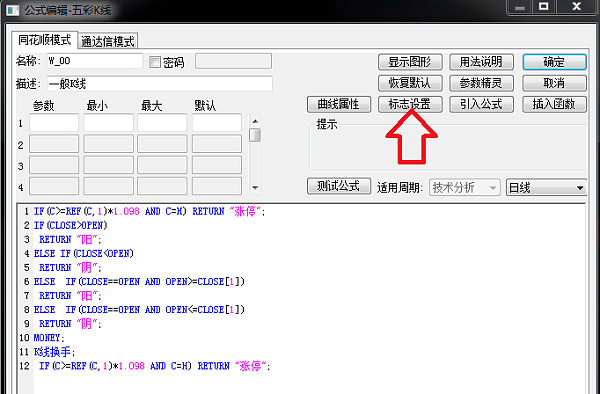
Task: Open 用法说明 usage notes
Action: click(481, 62)
